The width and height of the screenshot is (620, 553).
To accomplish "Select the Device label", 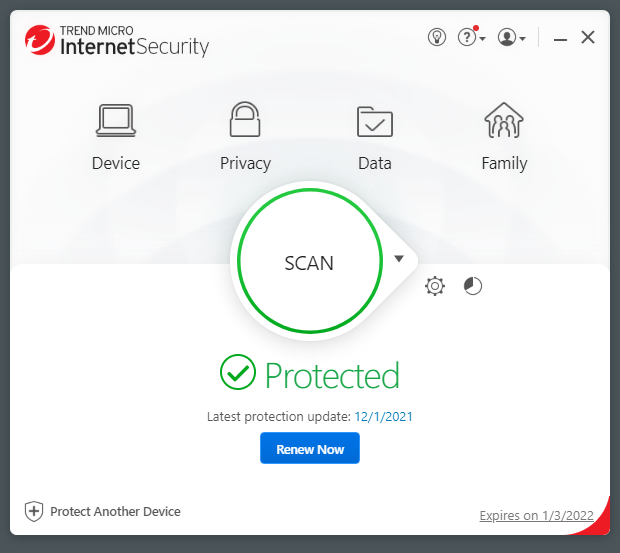I will [116, 163].
